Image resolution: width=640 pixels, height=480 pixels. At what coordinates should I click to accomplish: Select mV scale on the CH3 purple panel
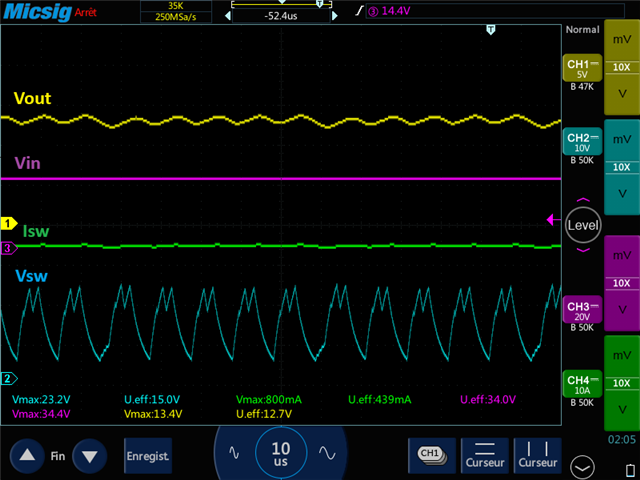(622, 256)
